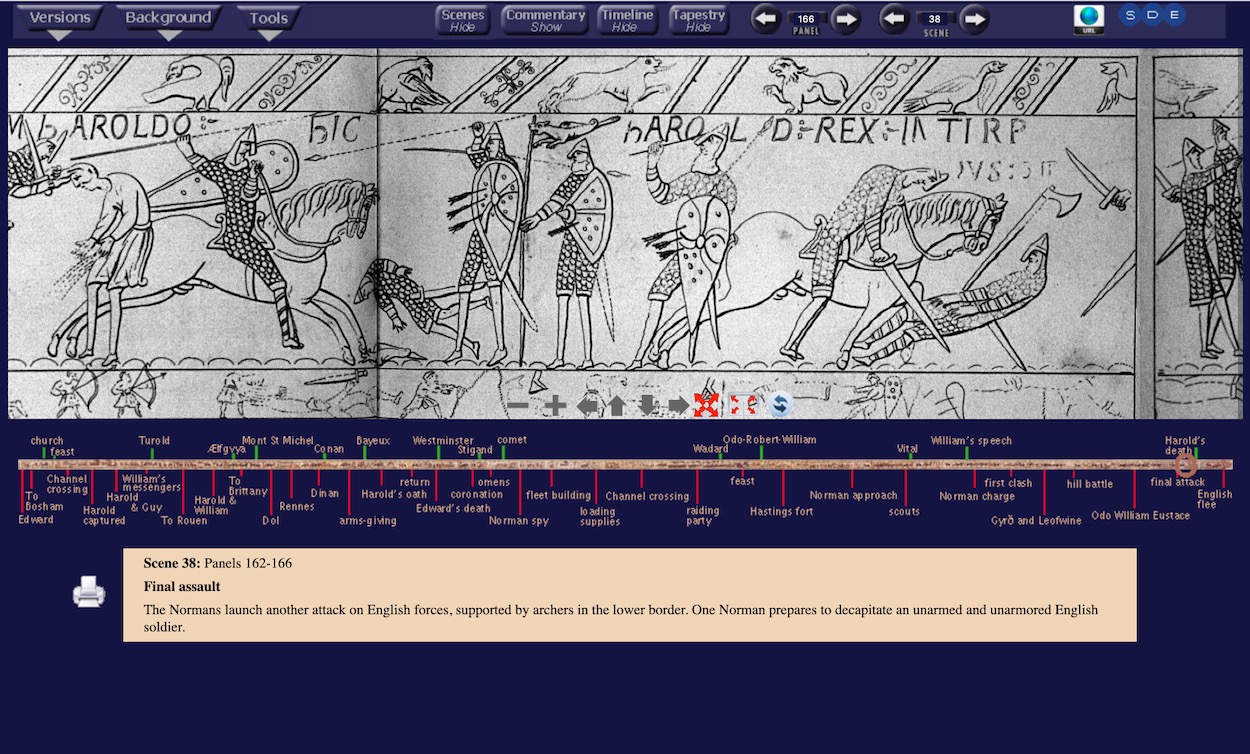Click the scene number 38 field
Image resolution: width=1250 pixels, height=754 pixels.
pos(934,19)
